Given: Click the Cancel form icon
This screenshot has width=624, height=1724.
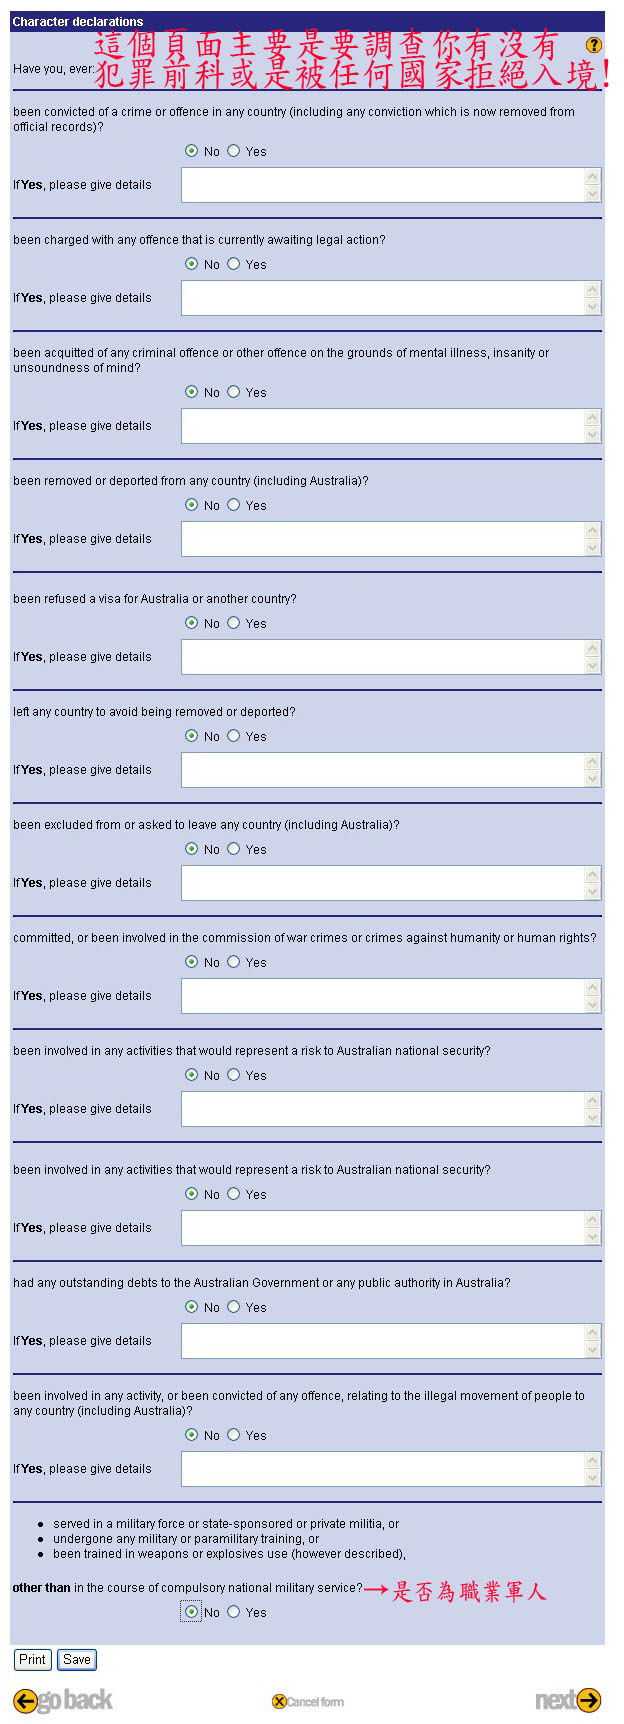Looking at the screenshot, I should [x=279, y=1701].
